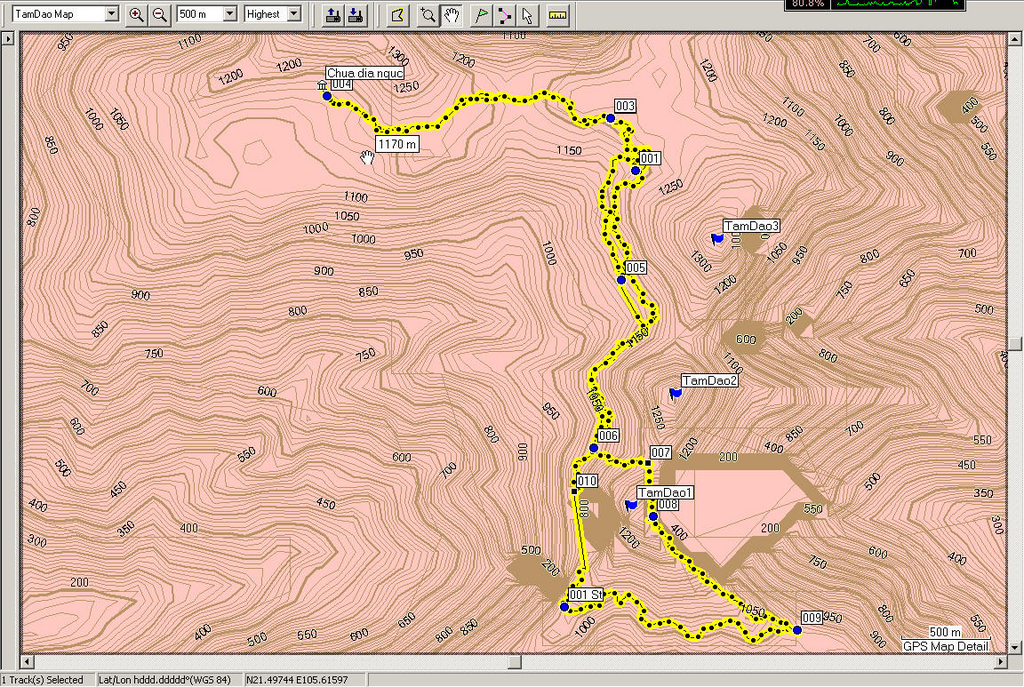Click the left-arrow pane button above the map

[x=8, y=38]
